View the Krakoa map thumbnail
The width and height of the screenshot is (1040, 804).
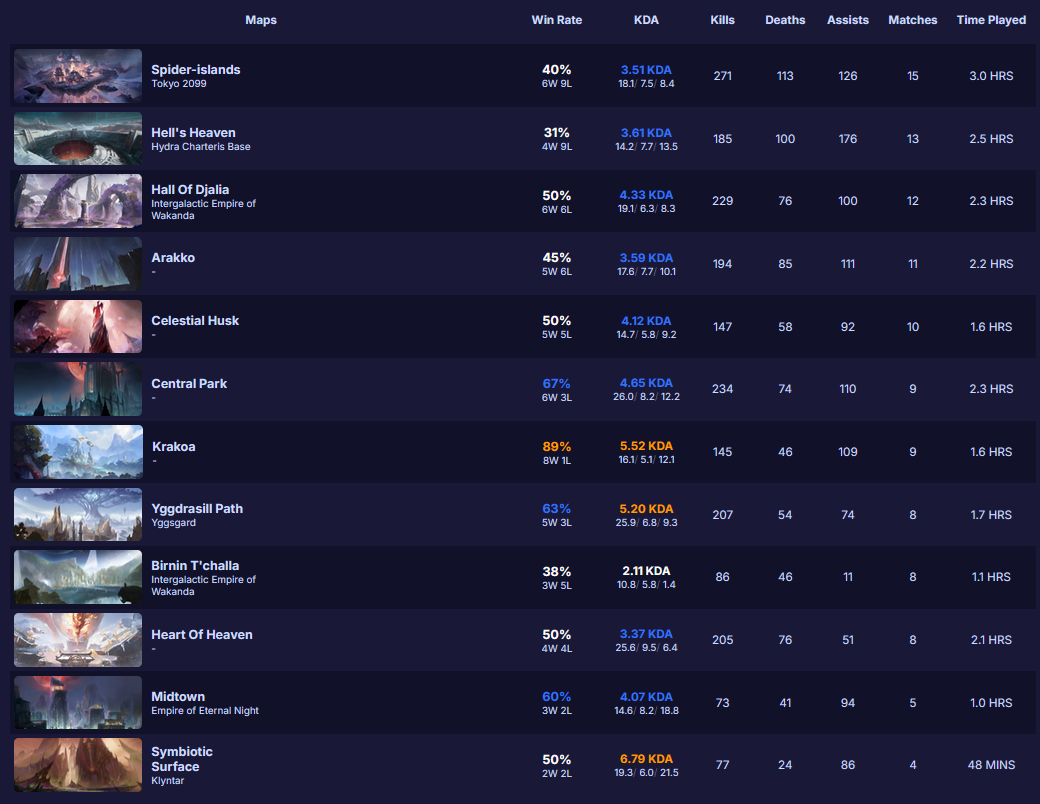78,452
